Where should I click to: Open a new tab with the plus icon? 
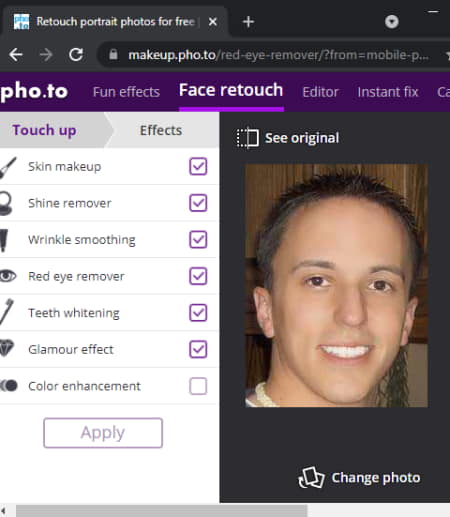point(248,22)
